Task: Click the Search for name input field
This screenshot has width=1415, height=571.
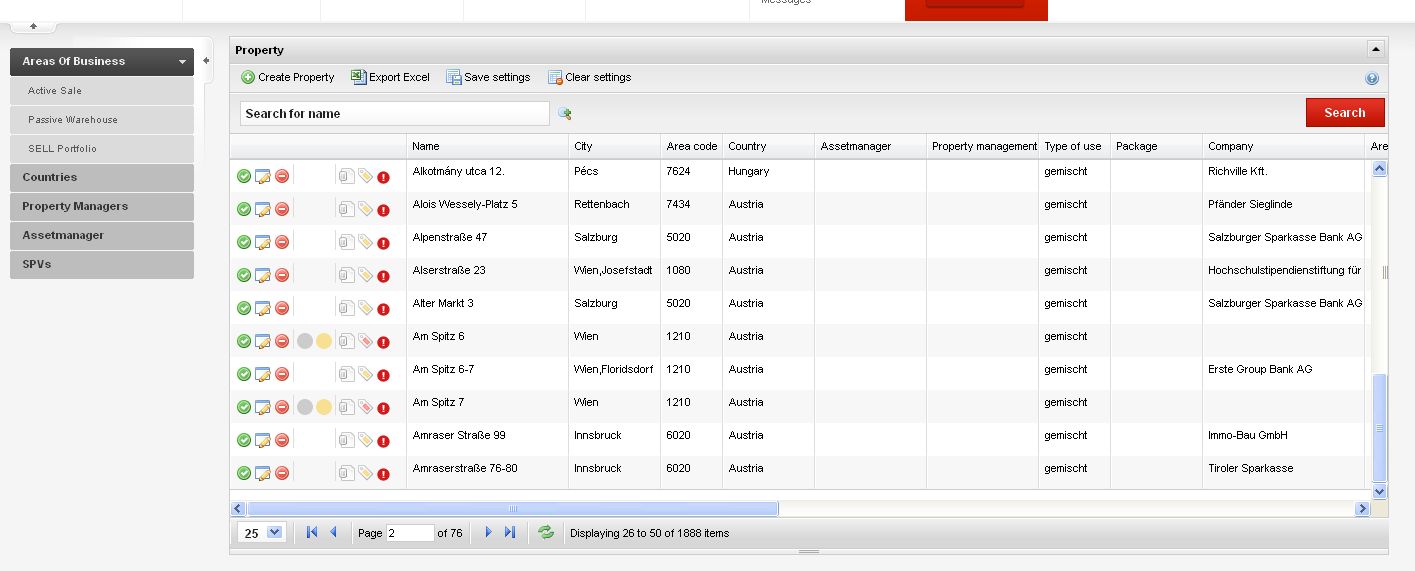Action: coord(394,114)
